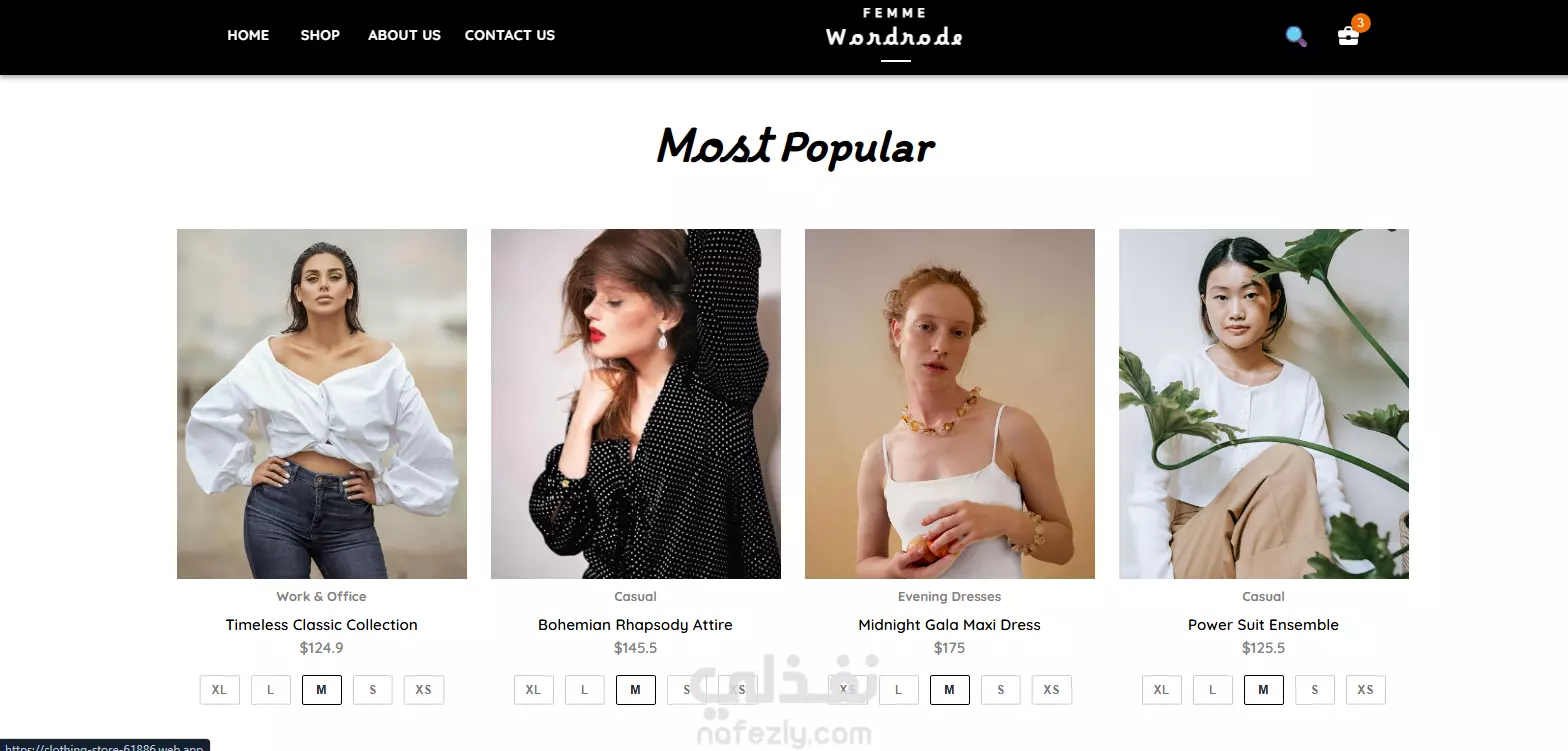
Task: Click the orange cart count badge
Action: pos(1360,22)
